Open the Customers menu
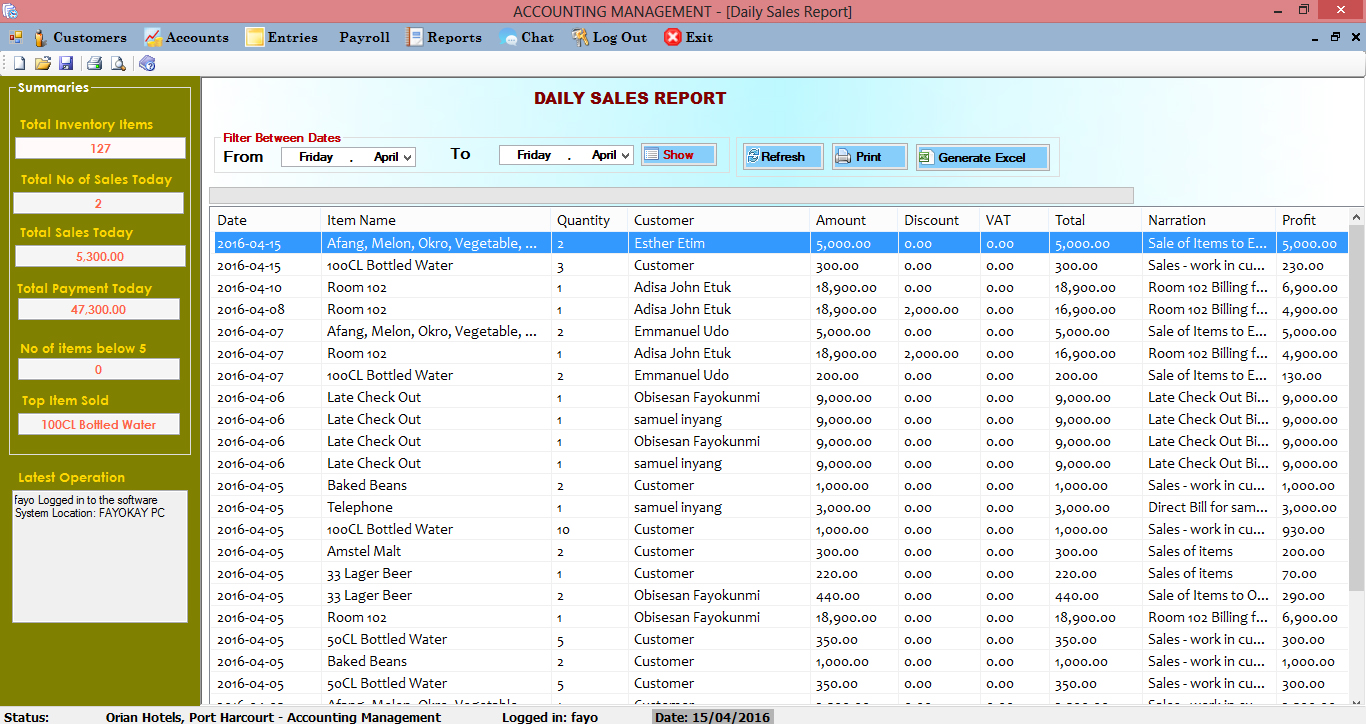 (x=80, y=37)
